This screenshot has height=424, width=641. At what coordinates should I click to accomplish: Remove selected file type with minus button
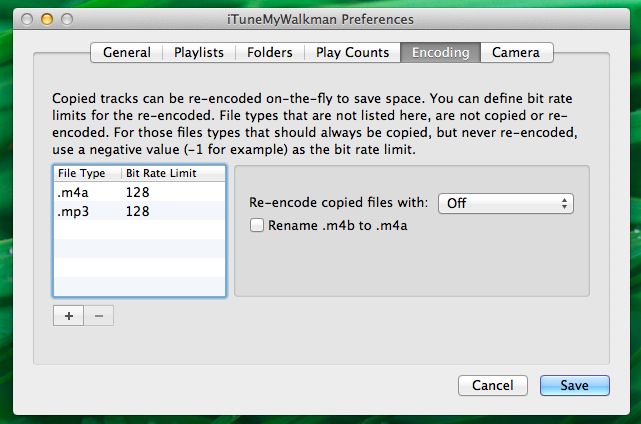[99, 316]
